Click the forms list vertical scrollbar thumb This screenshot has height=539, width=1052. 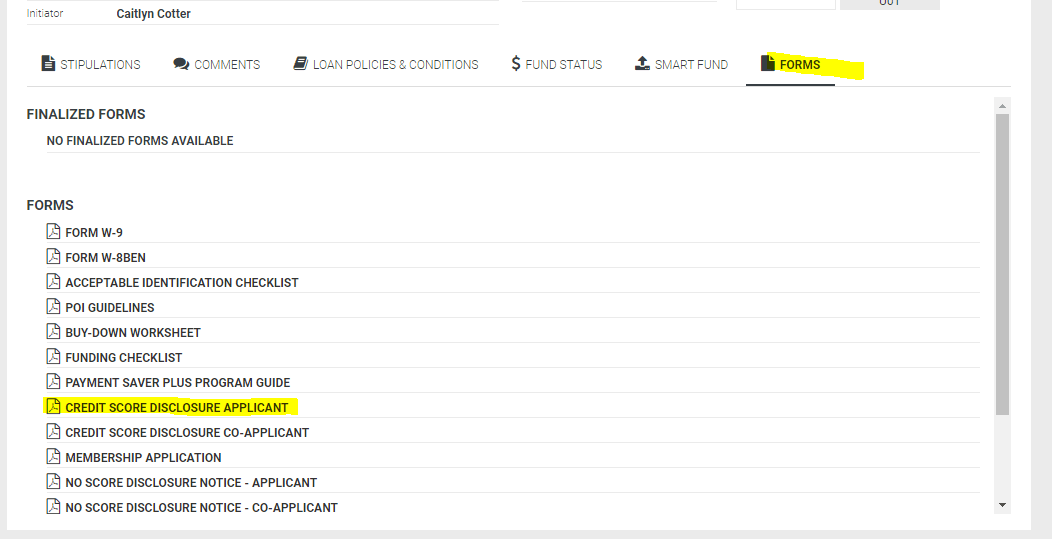pos(1003,260)
